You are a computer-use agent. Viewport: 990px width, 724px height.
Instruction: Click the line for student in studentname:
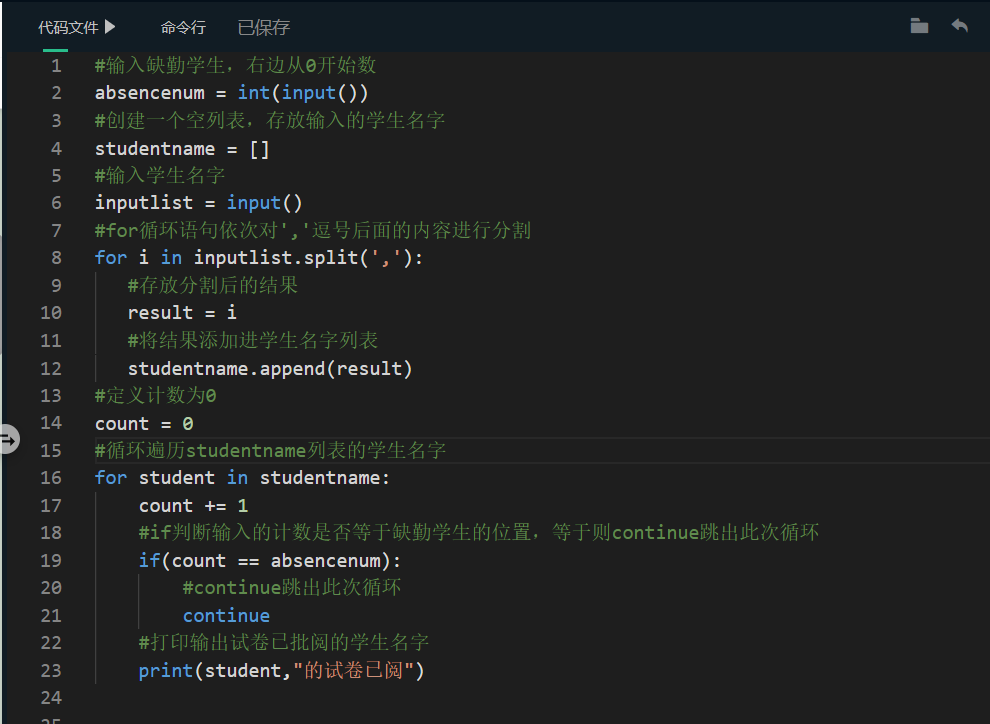click(242, 478)
